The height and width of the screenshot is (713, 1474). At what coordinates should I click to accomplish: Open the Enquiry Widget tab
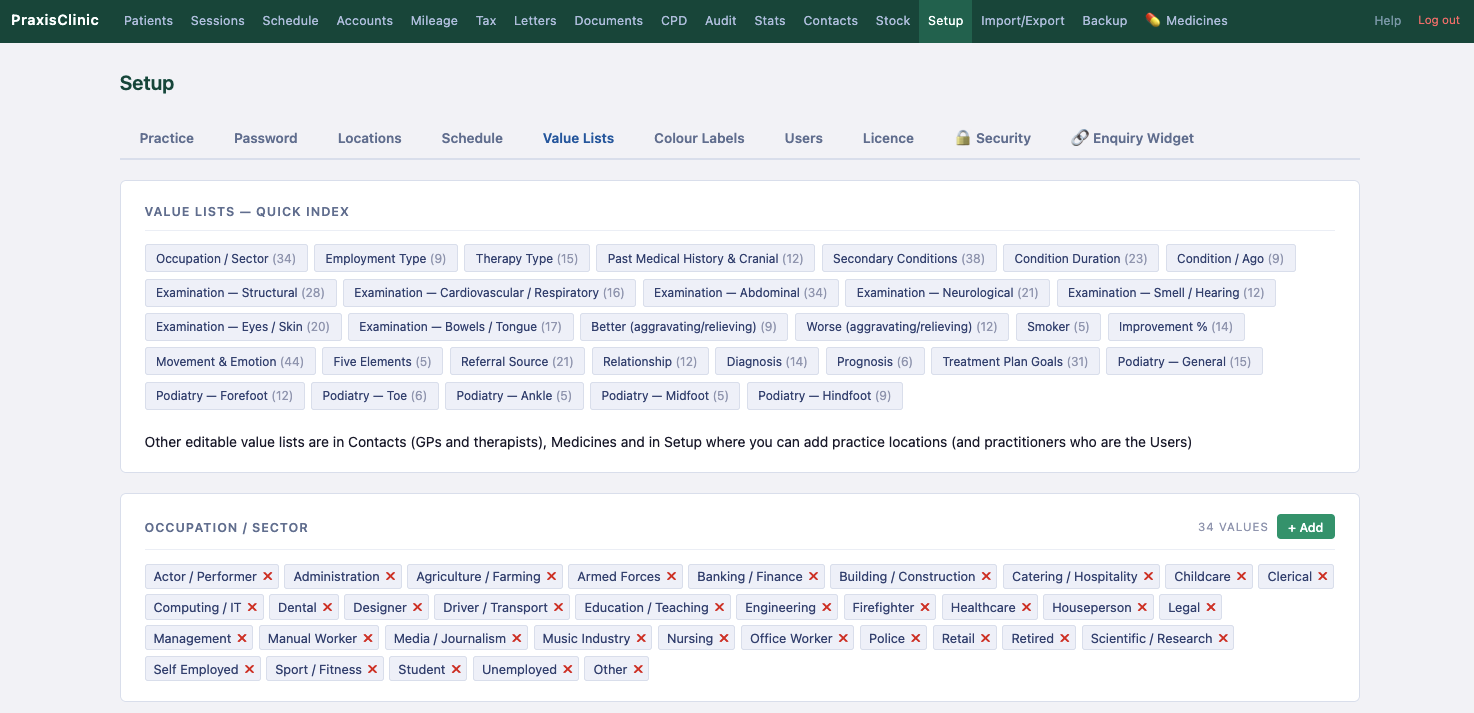click(1132, 138)
